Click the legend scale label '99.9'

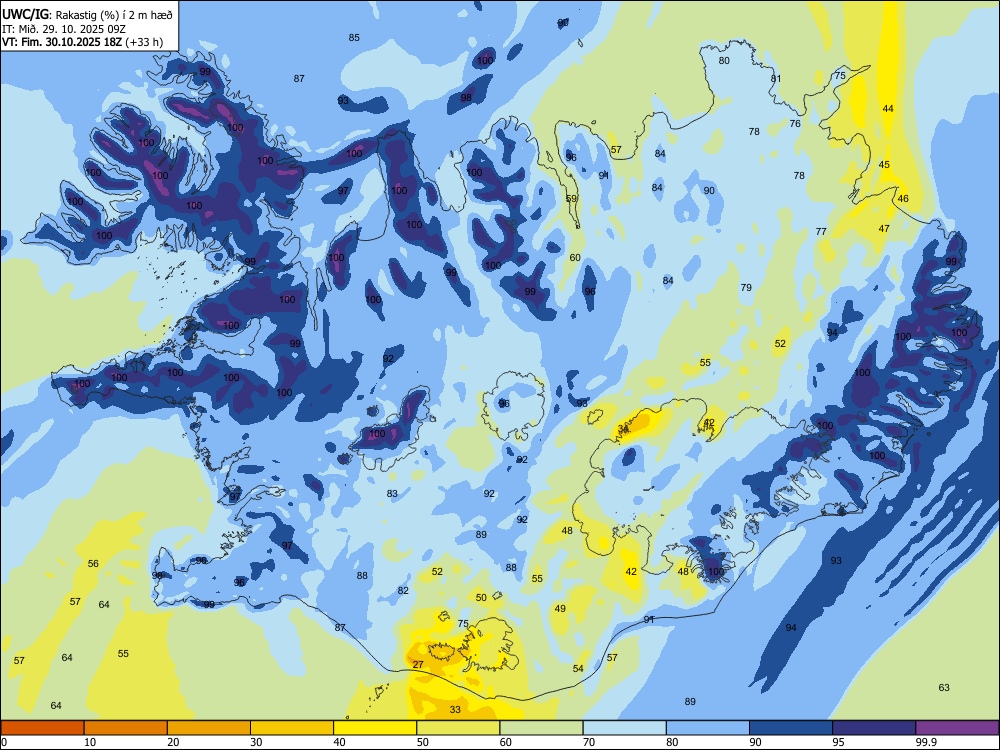click(x=926, y=742)
